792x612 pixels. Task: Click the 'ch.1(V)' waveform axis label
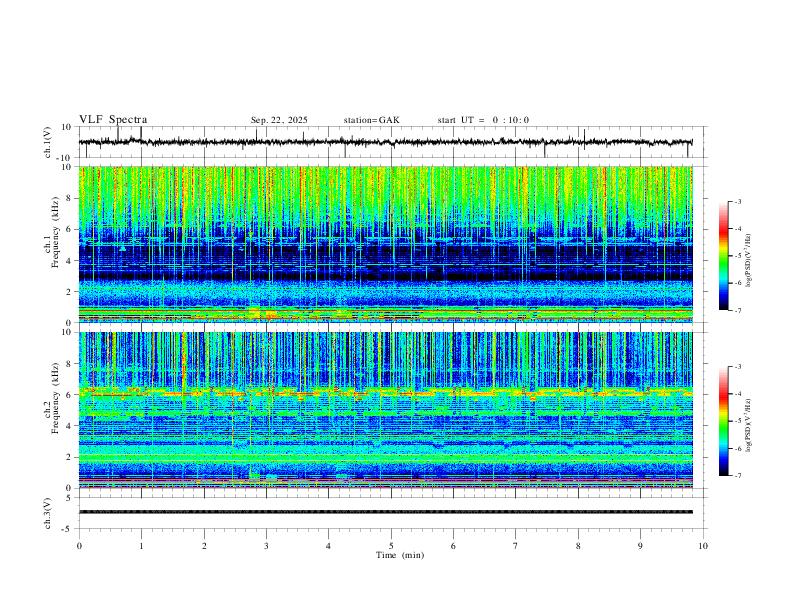48,142
